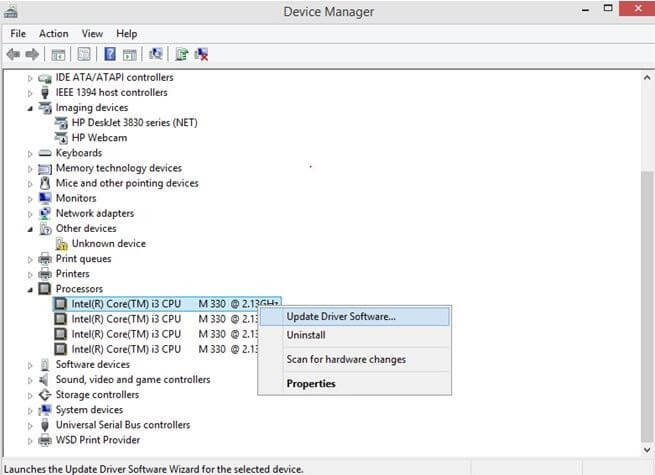
Task: Select the Printers category label
Action: click(73, 274)
